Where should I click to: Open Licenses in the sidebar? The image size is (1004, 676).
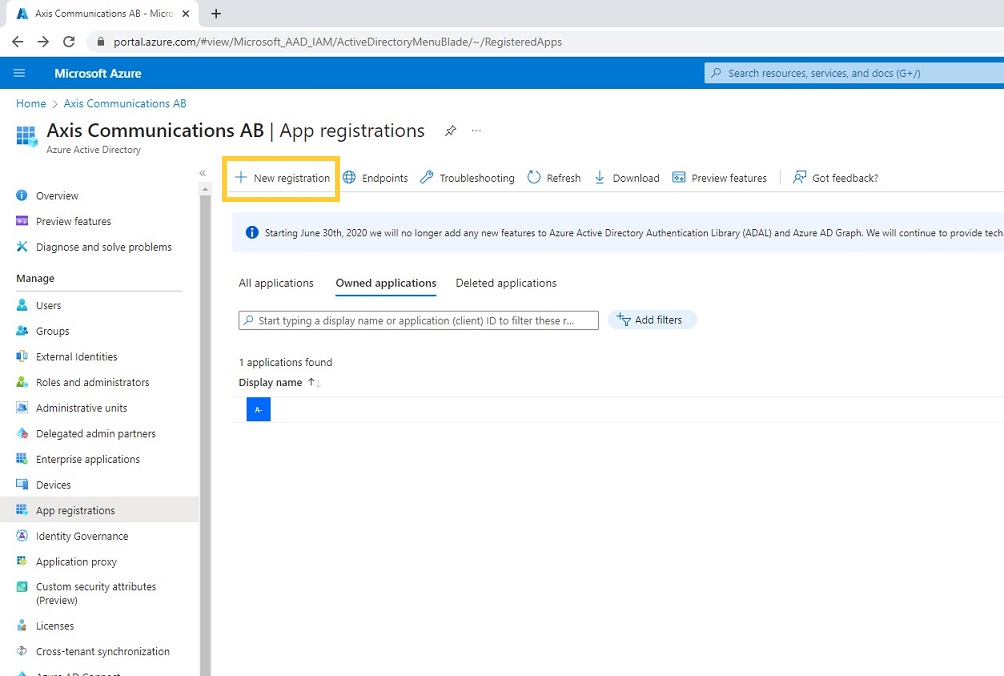[55, 625]
